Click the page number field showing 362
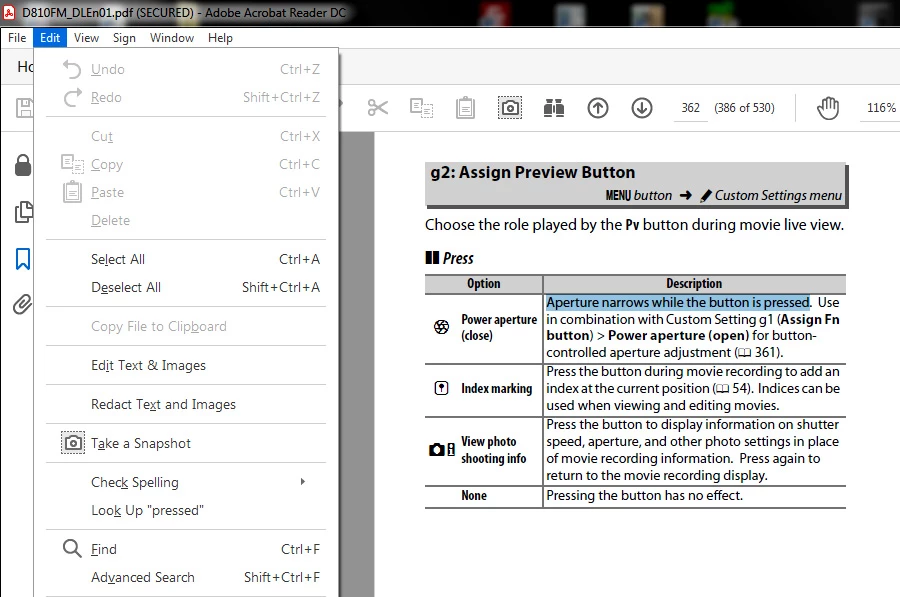The height and width of the screenshot is (597, 900). (690, 108)
